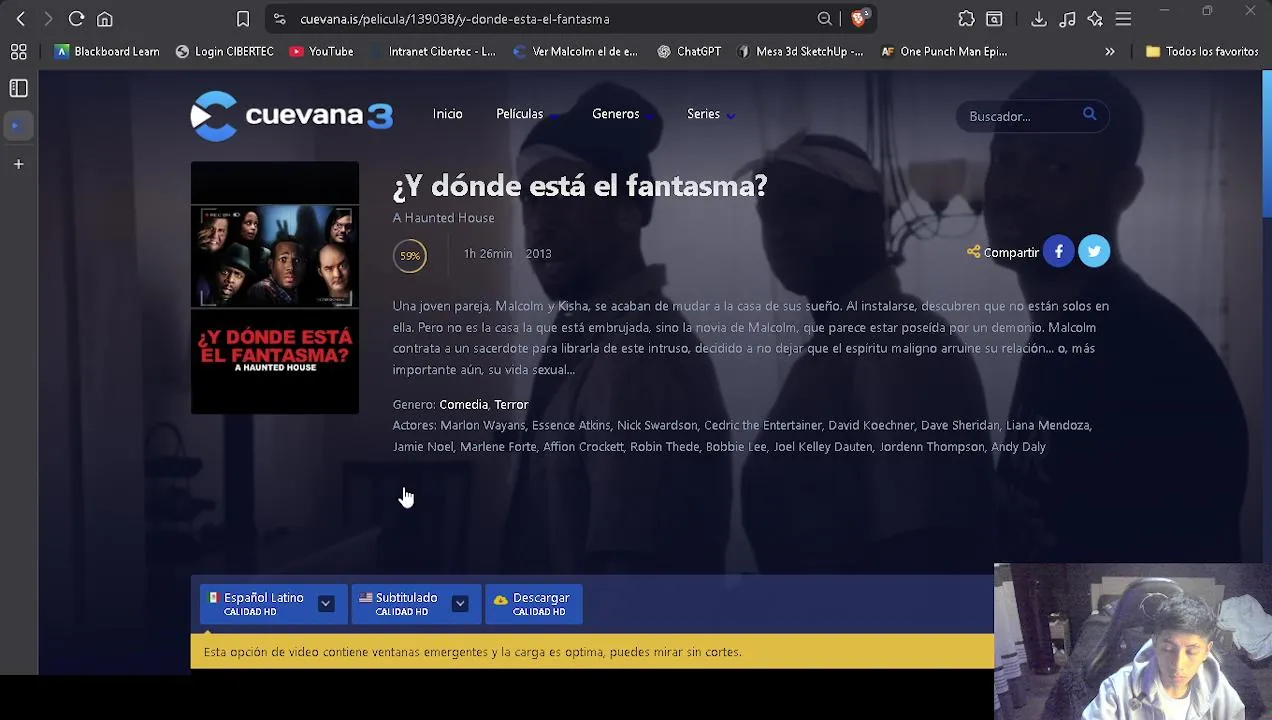Add a new item in vertical sidebar

click(18, 164)
